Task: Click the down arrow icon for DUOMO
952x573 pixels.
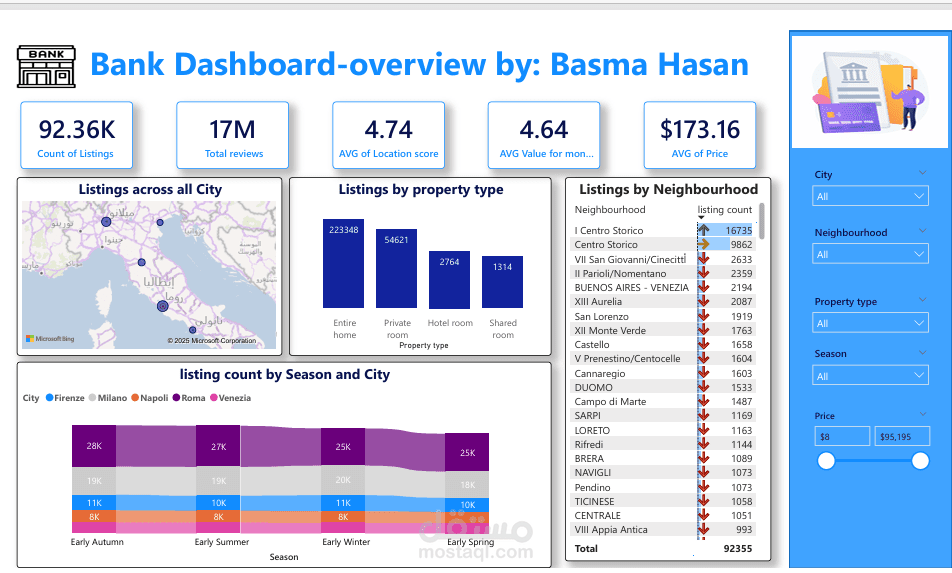Action: point(704,387)
